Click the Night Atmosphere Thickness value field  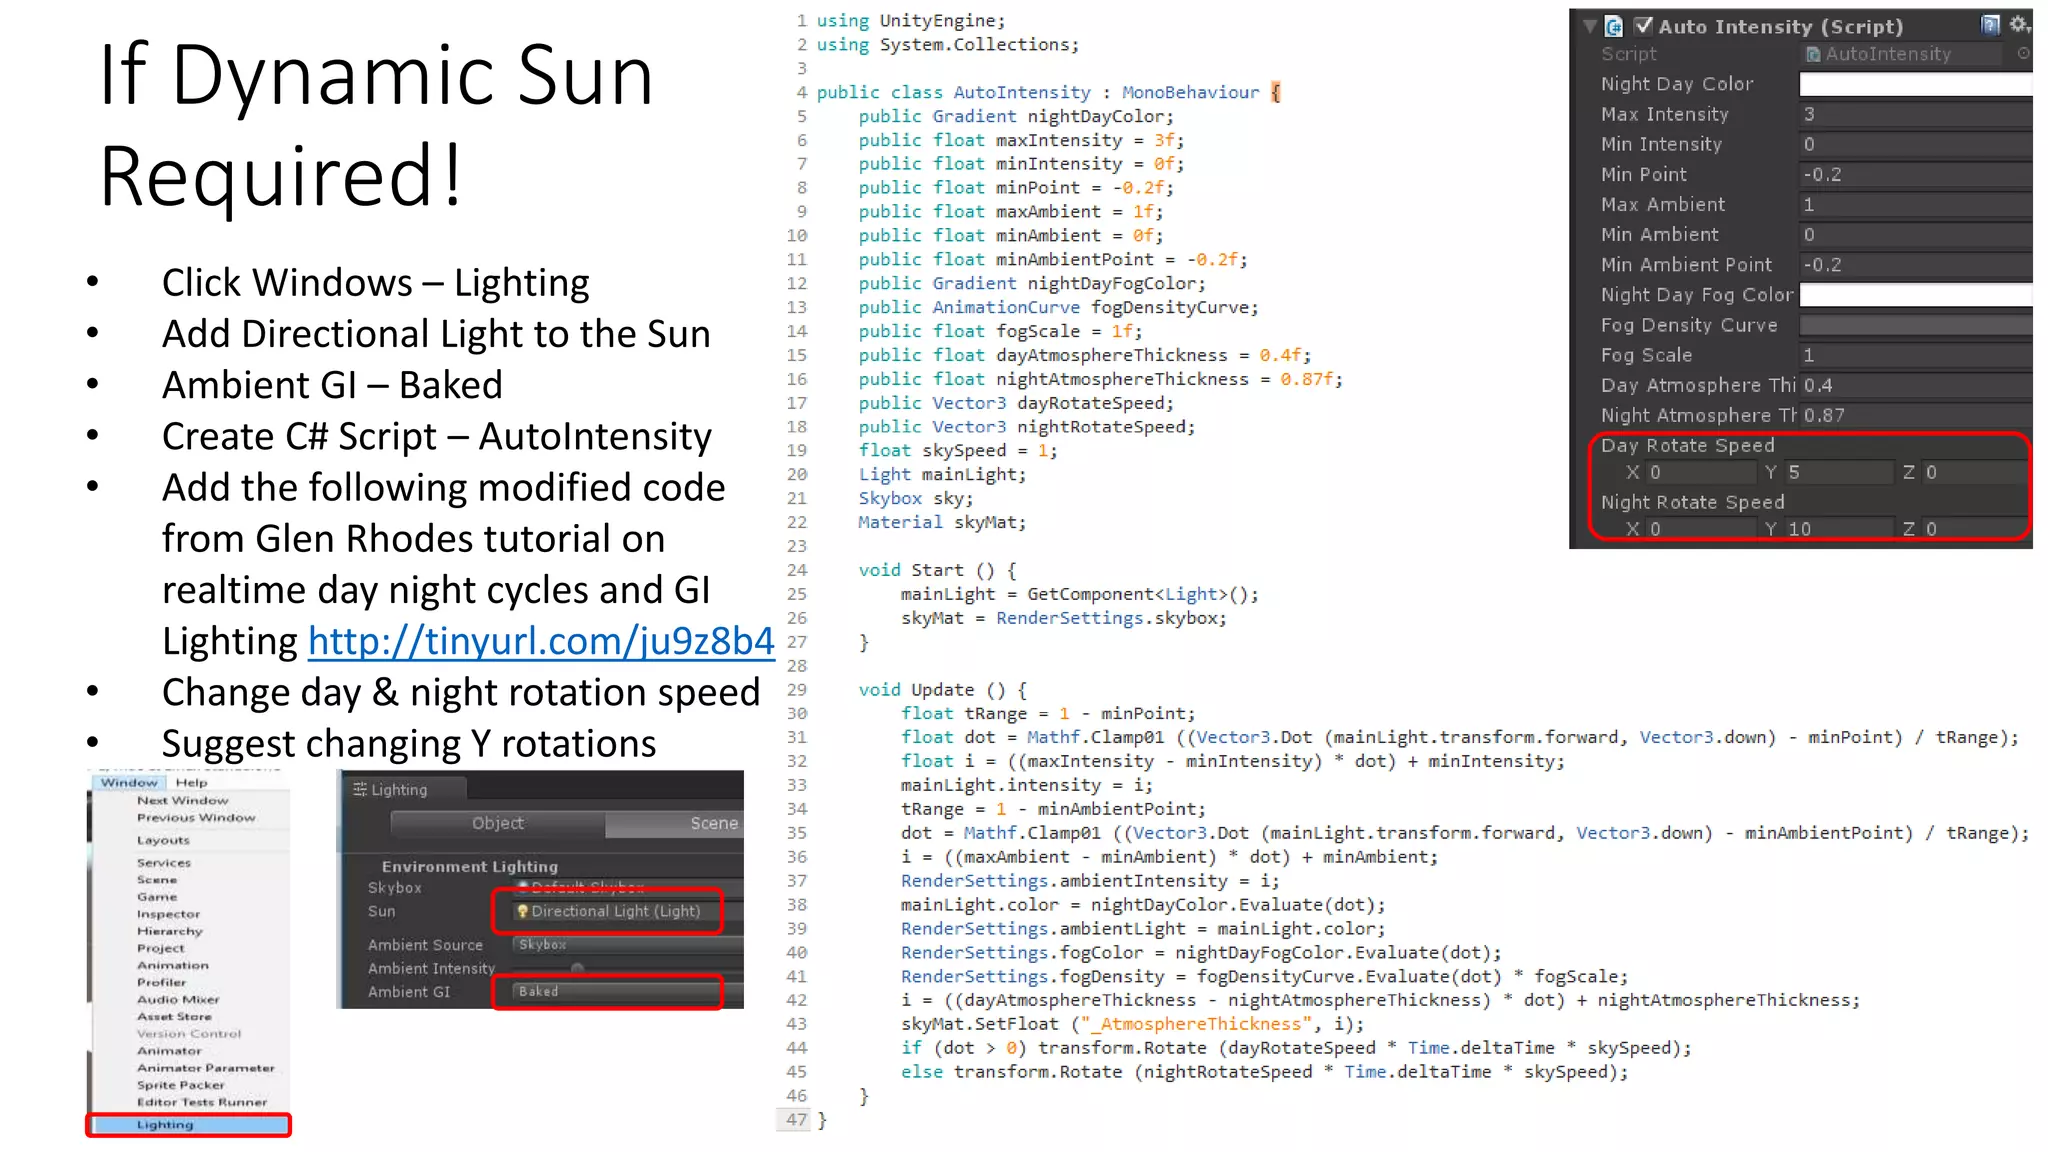[x=1916, y=416]
